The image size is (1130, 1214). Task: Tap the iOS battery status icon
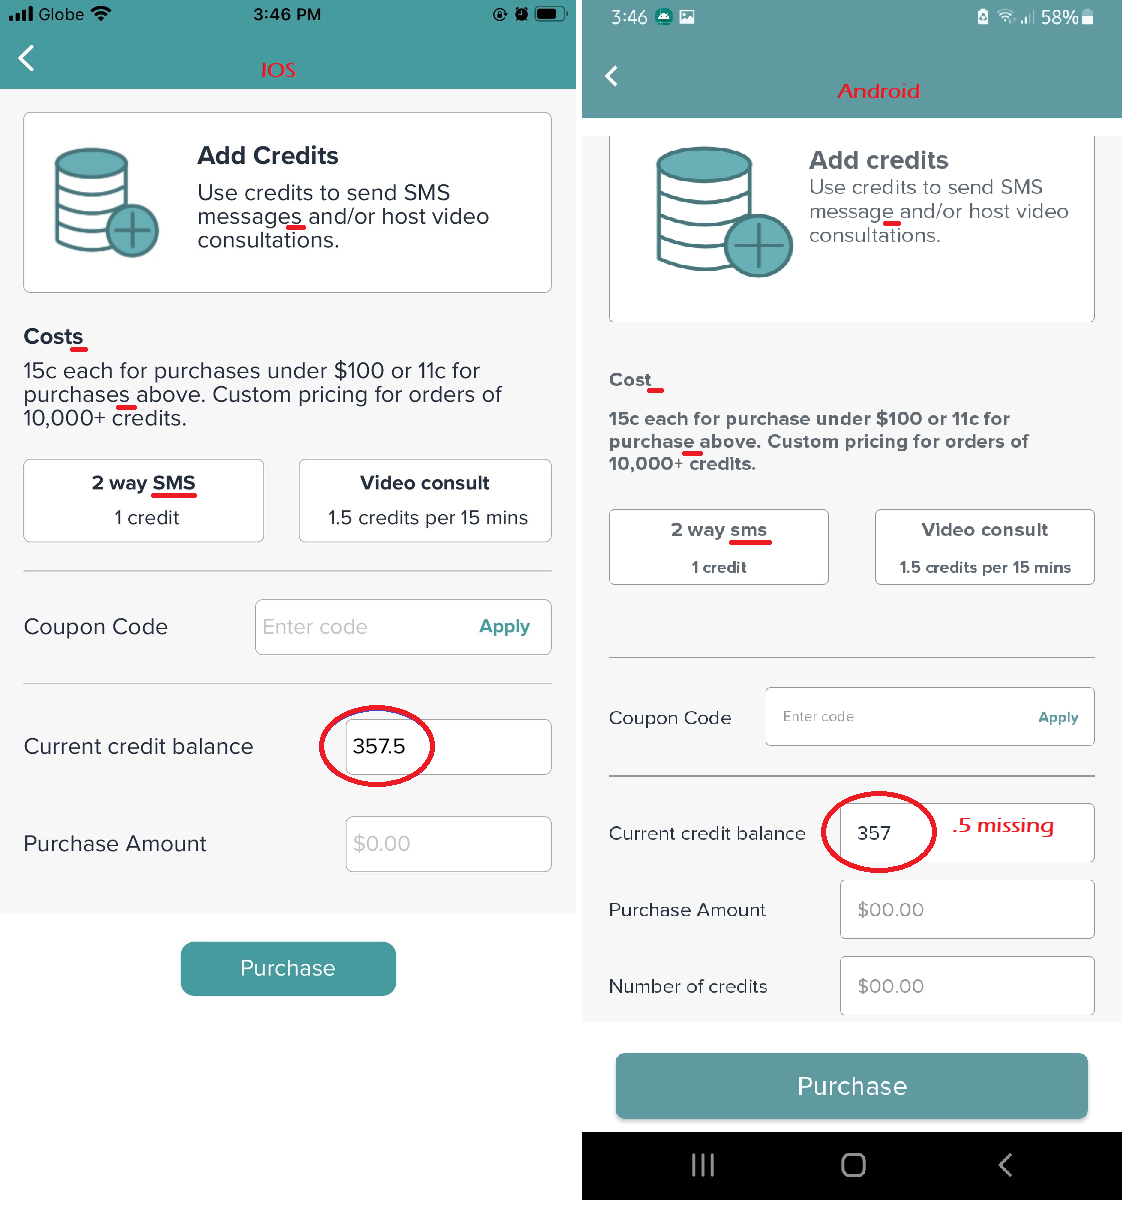point(551,14)
